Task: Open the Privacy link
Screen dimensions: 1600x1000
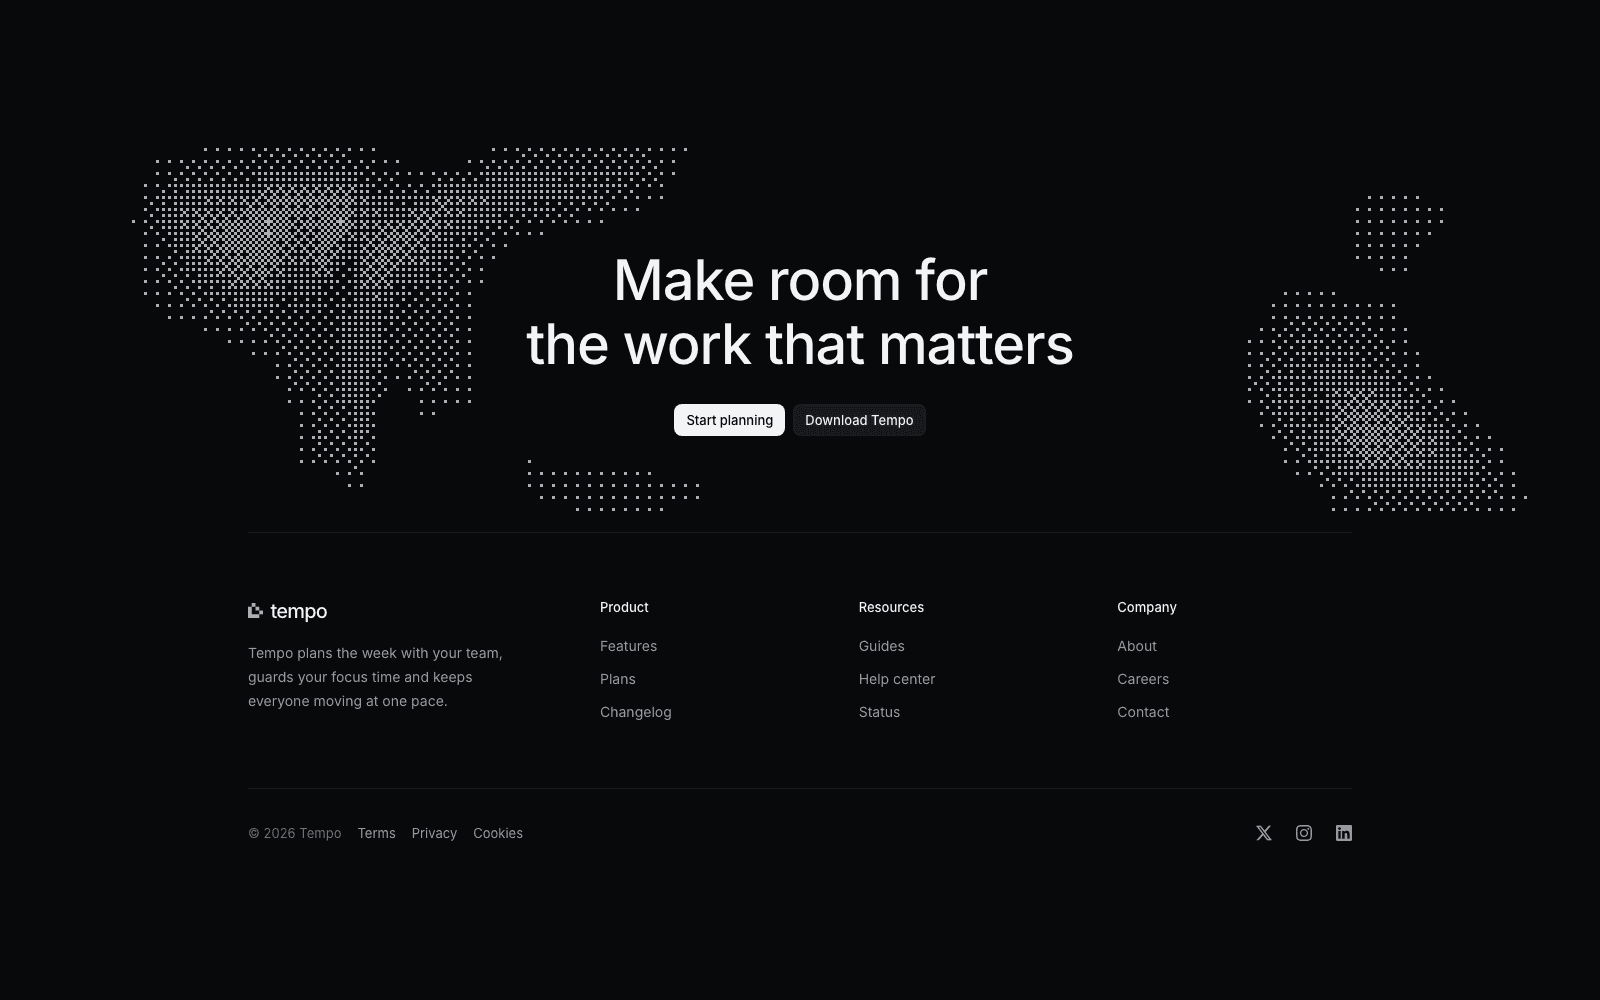Action: [x=434, y=833]
